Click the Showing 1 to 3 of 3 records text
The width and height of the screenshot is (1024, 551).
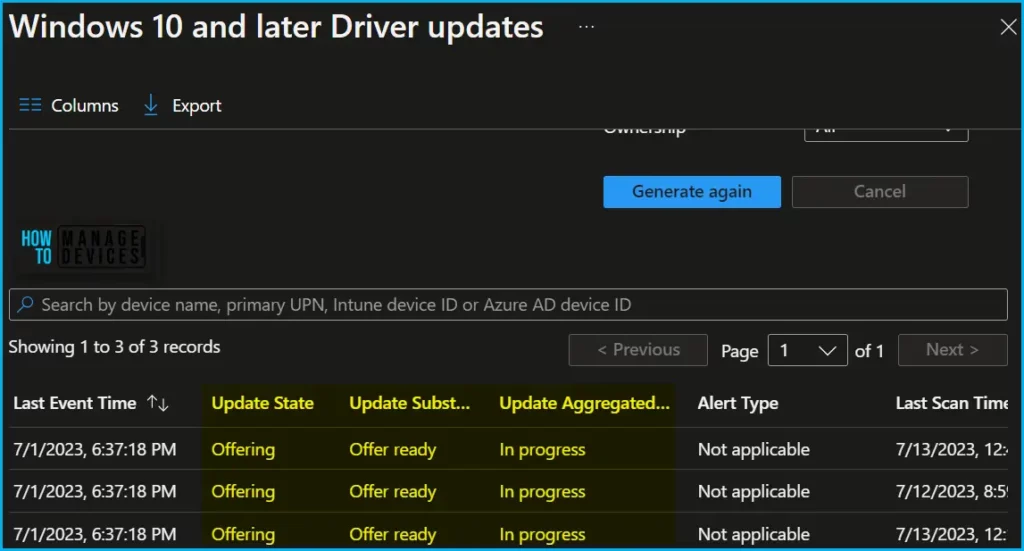point(114,347)
